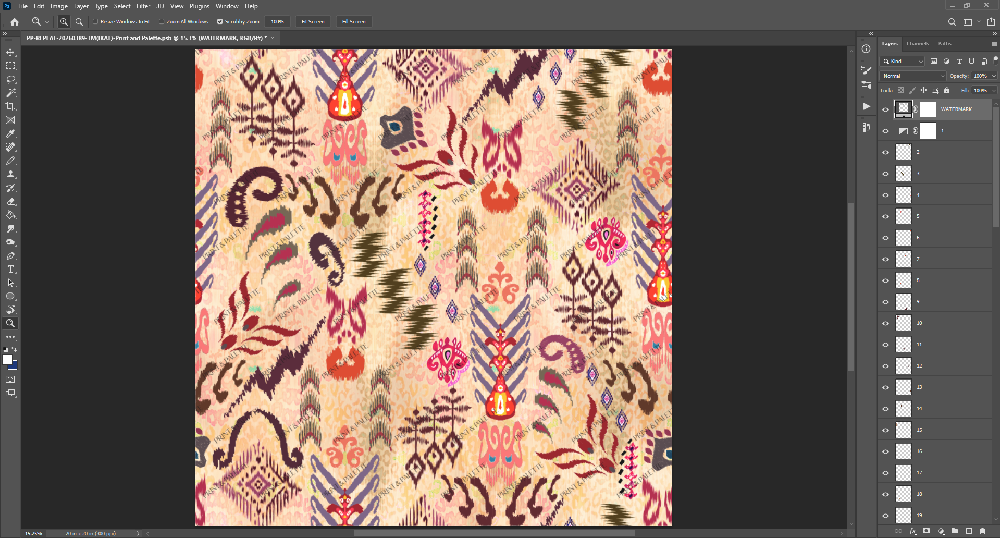The image size is (1000, 538).
Task: Select the Eyedropper tool
Action: coord(11,134)
